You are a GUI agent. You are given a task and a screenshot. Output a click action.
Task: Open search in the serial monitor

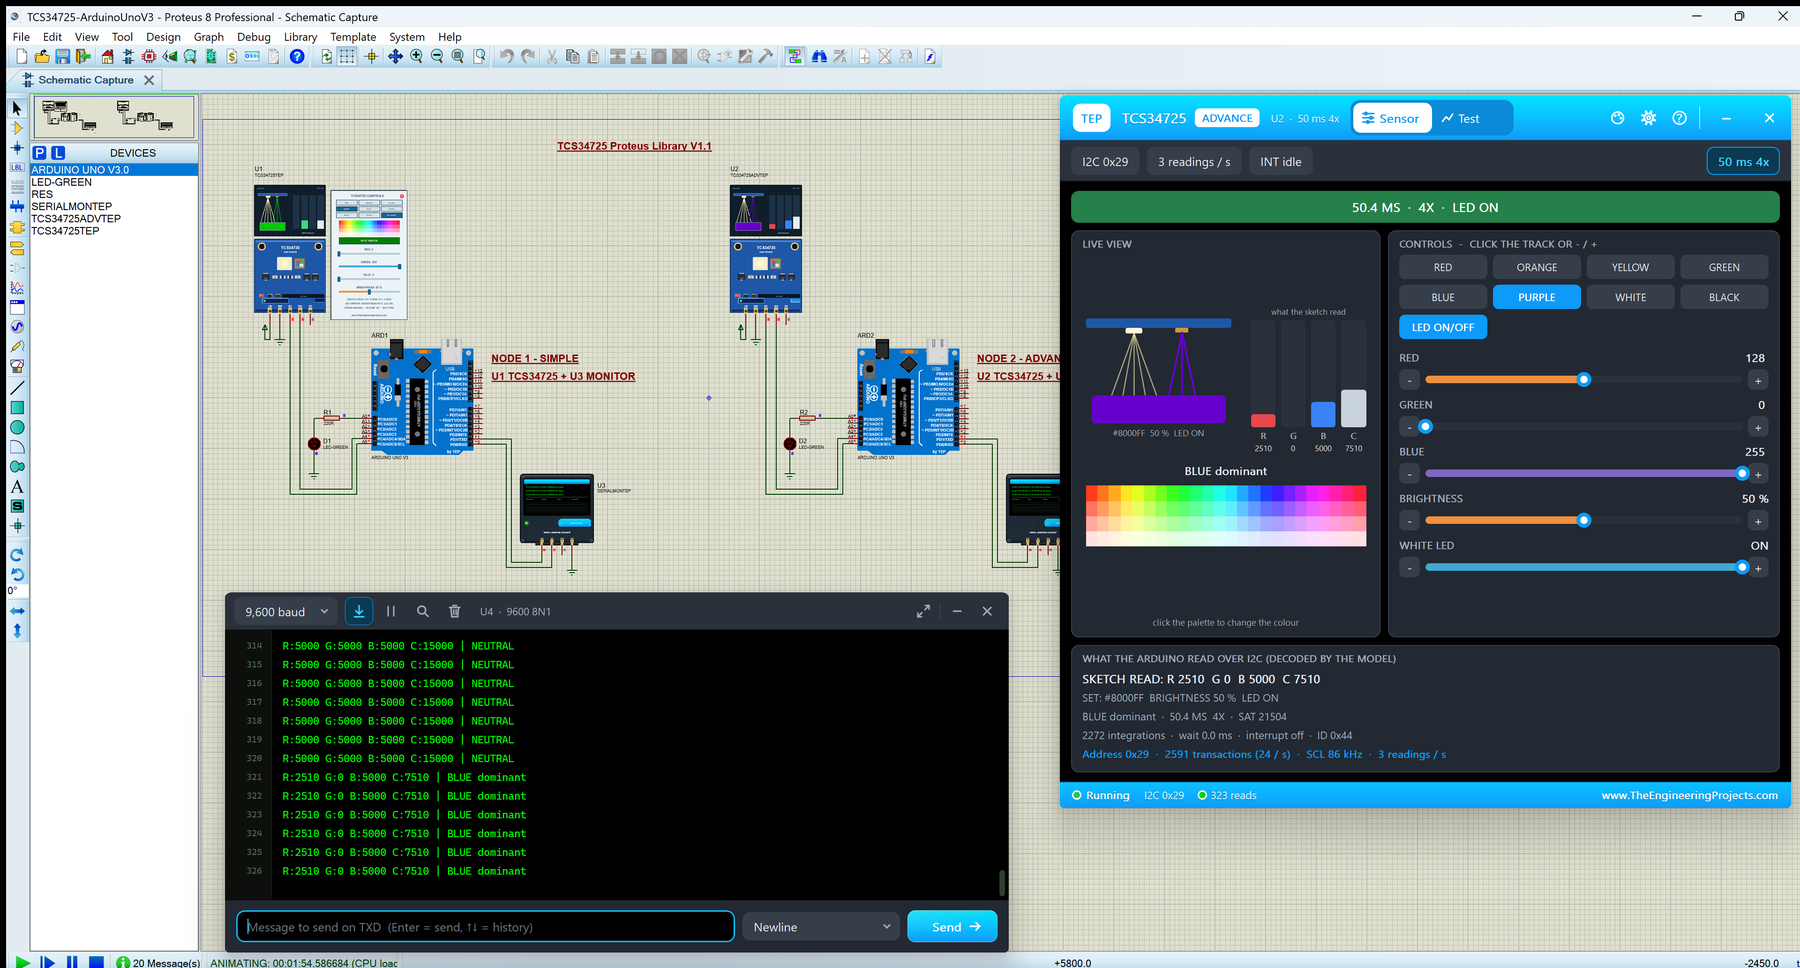tap(423, 611)
